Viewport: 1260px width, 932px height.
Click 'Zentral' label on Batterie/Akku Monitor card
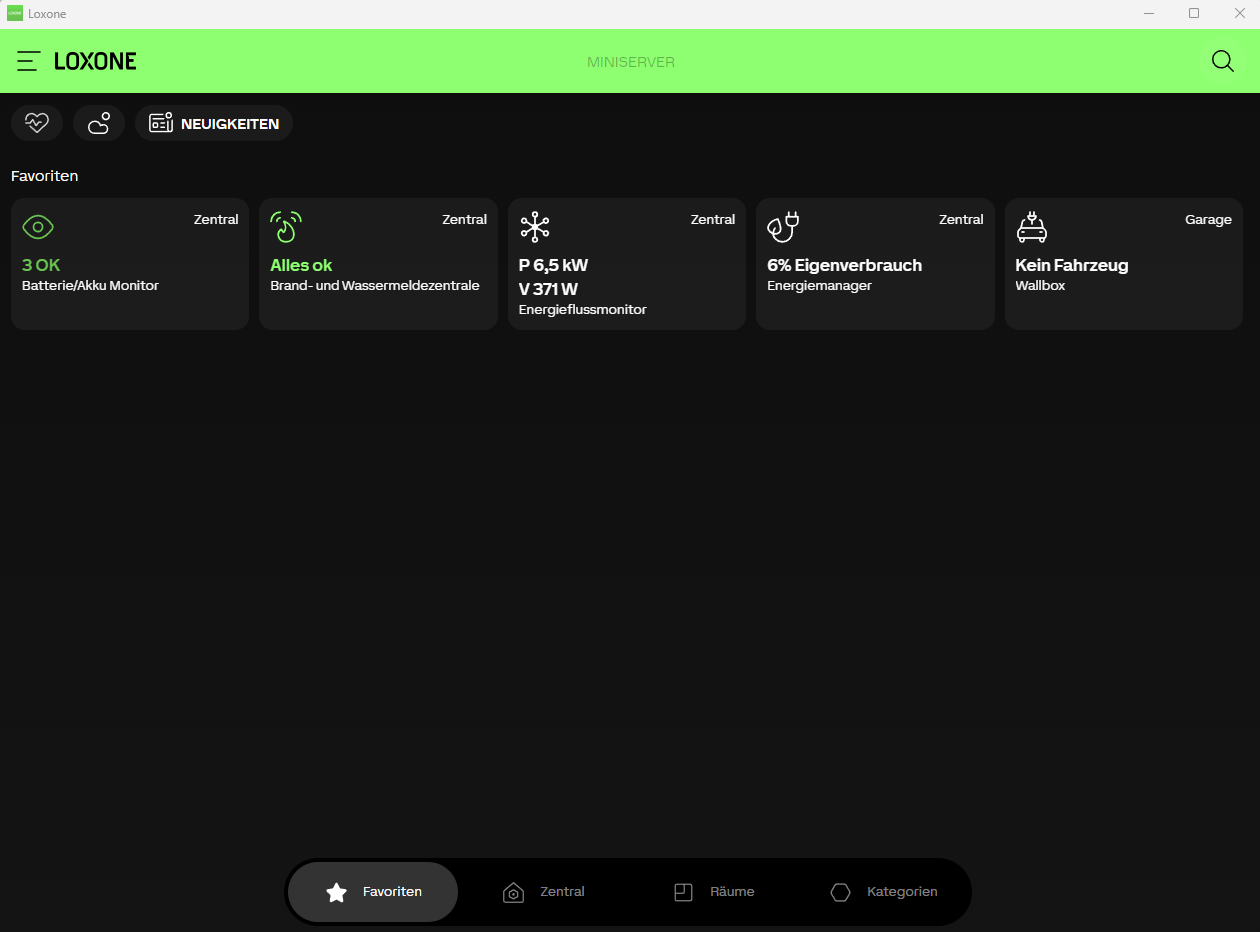(x=216, y=220)
